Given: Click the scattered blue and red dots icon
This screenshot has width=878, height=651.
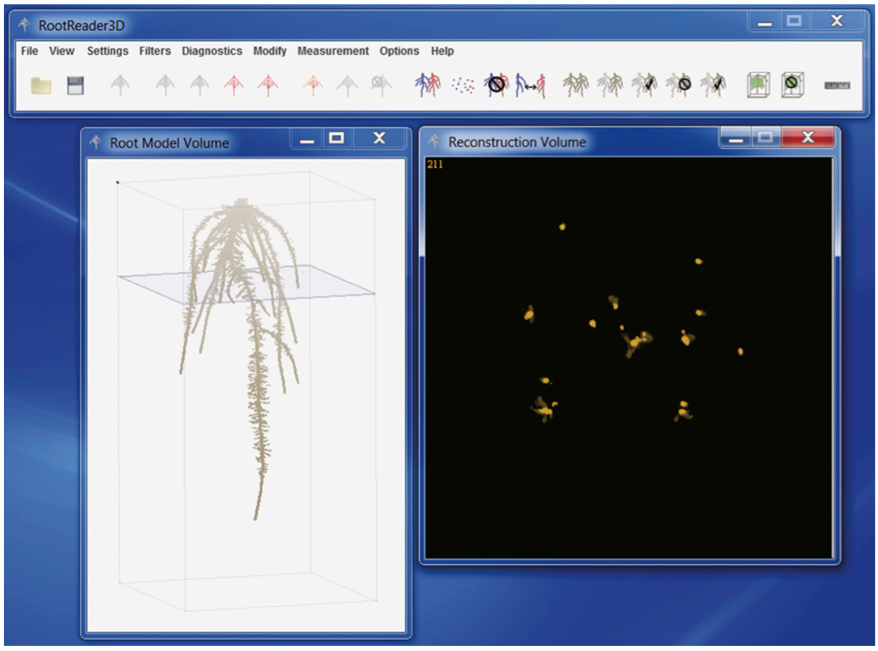Looking at the screenshot, I should click(463, 86).
